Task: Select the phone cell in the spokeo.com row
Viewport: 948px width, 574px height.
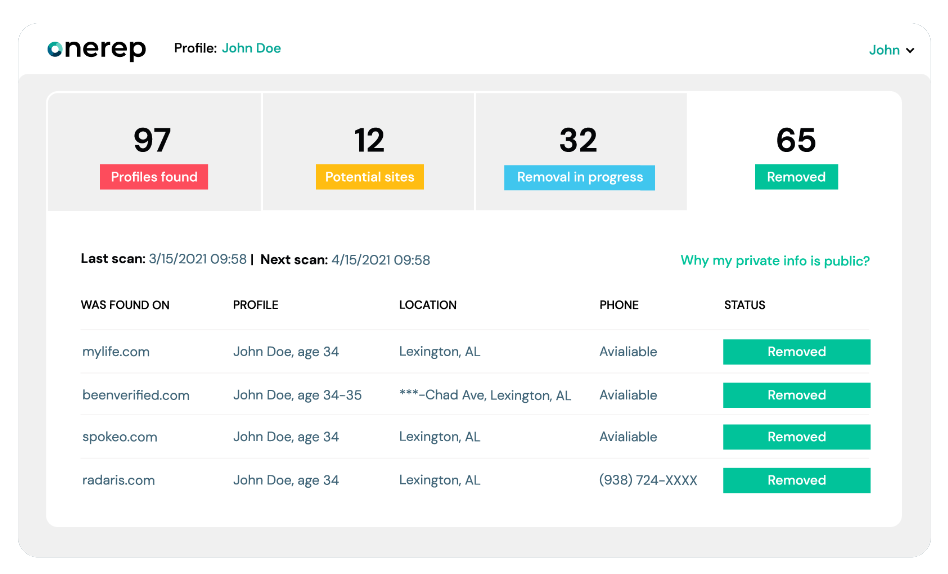Action: coord(628,437)
